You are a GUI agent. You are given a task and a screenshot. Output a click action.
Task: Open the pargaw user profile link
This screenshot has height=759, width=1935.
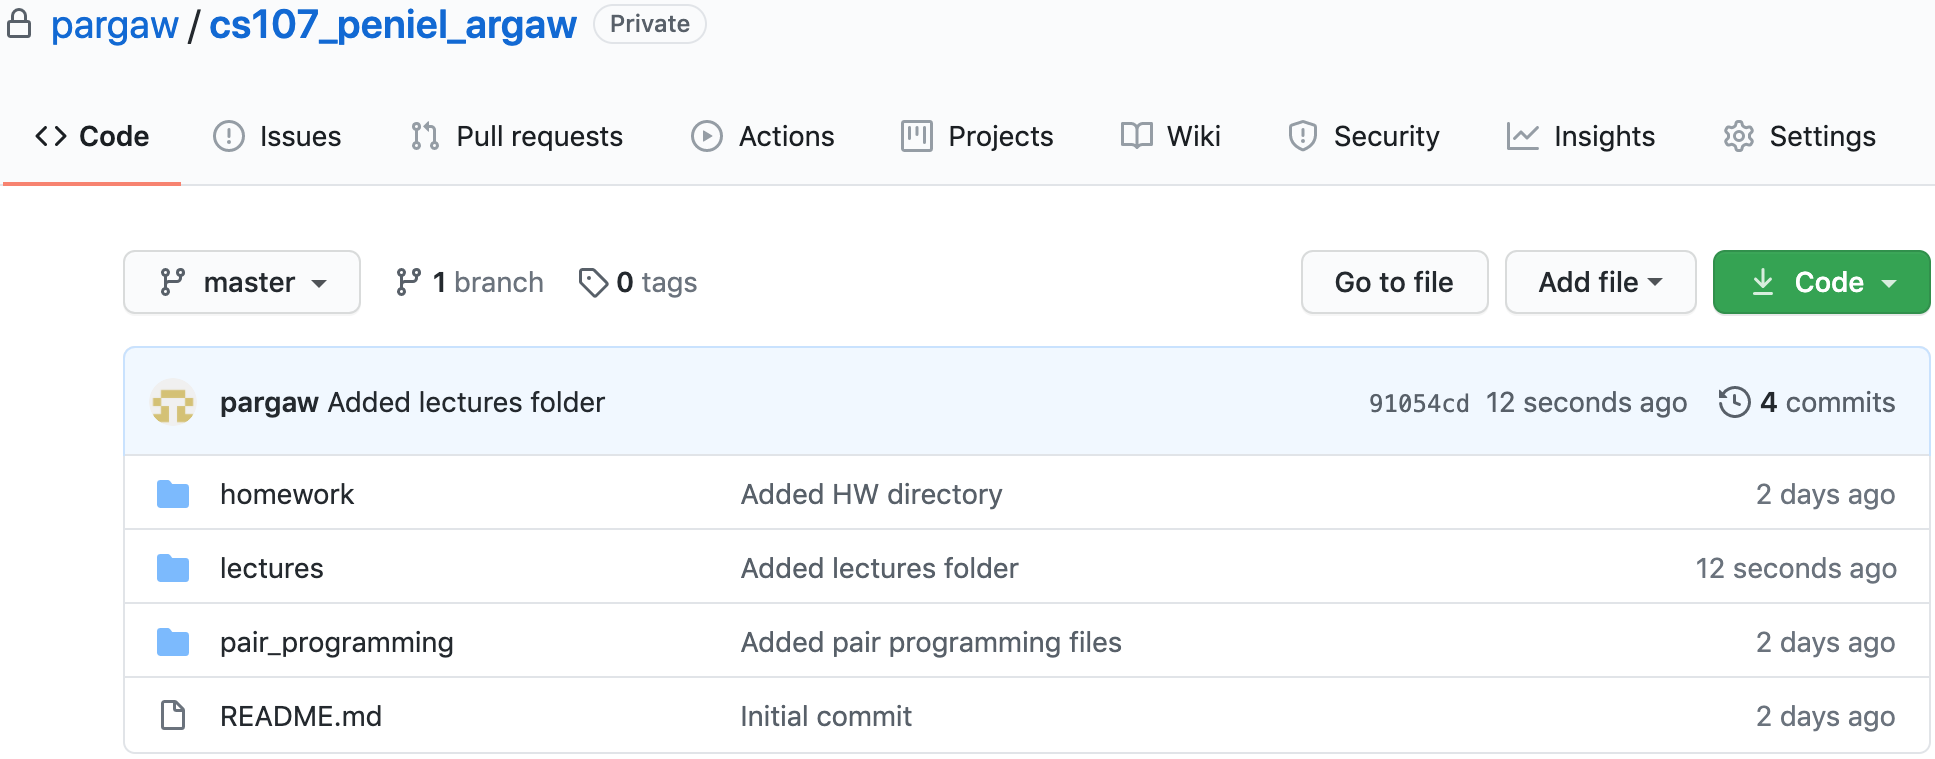114,24
